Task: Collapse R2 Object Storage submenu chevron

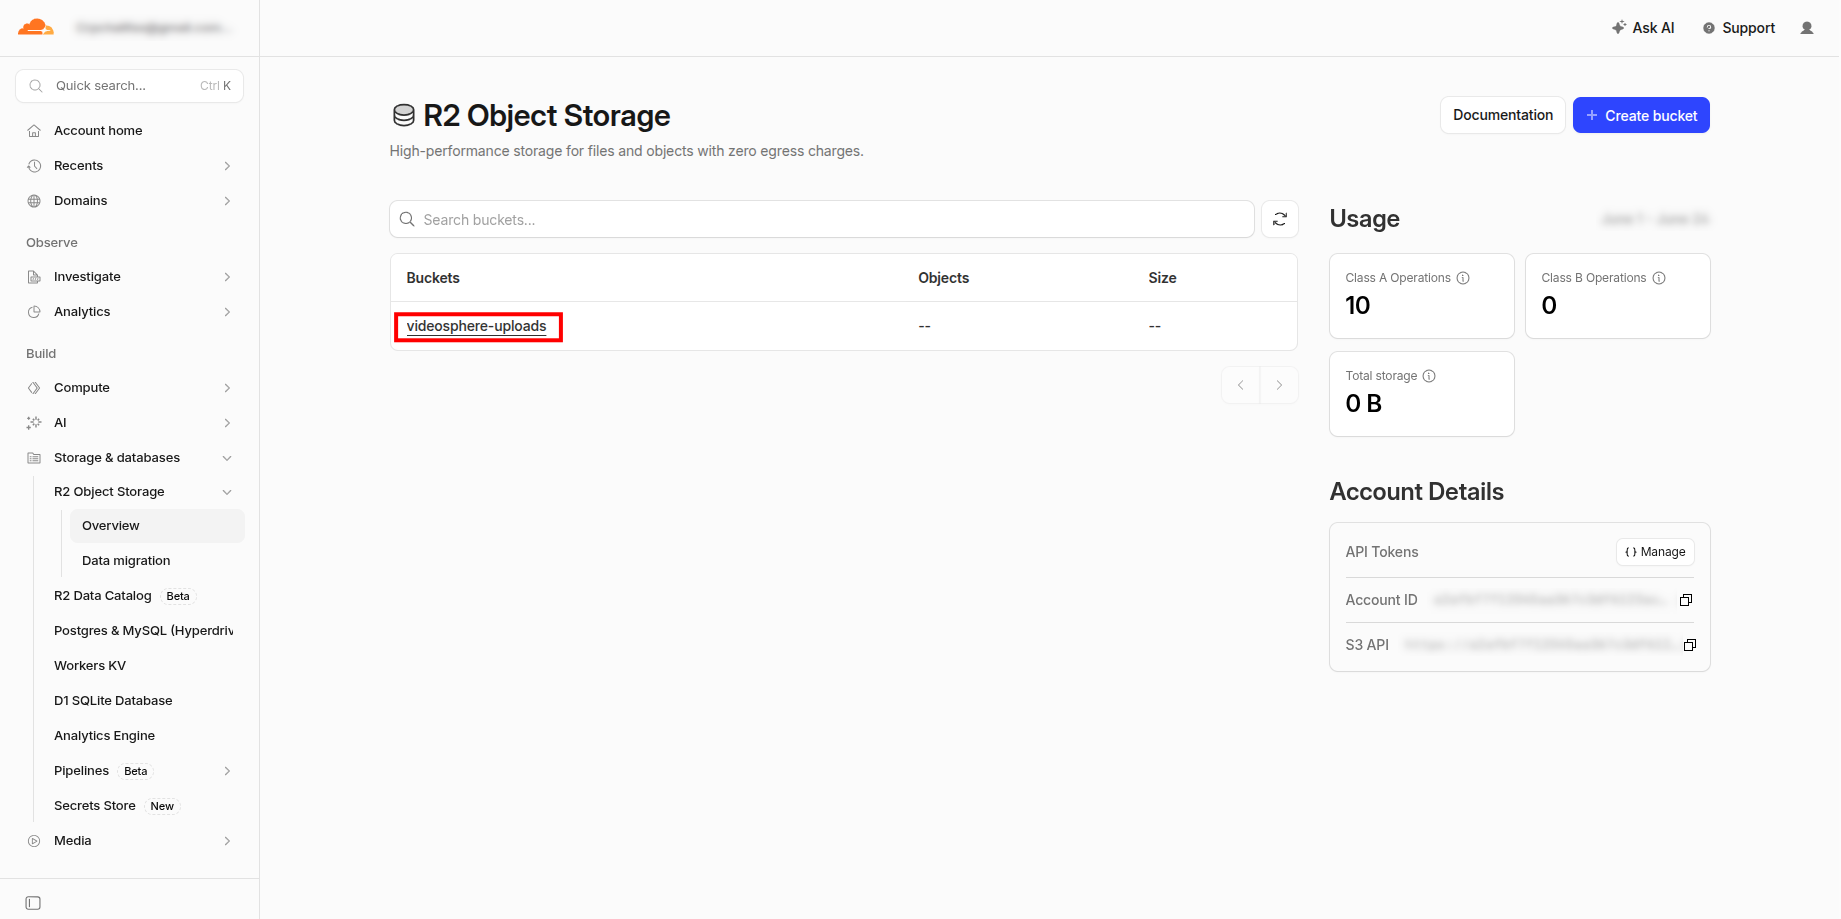Action: pos(227,492)
